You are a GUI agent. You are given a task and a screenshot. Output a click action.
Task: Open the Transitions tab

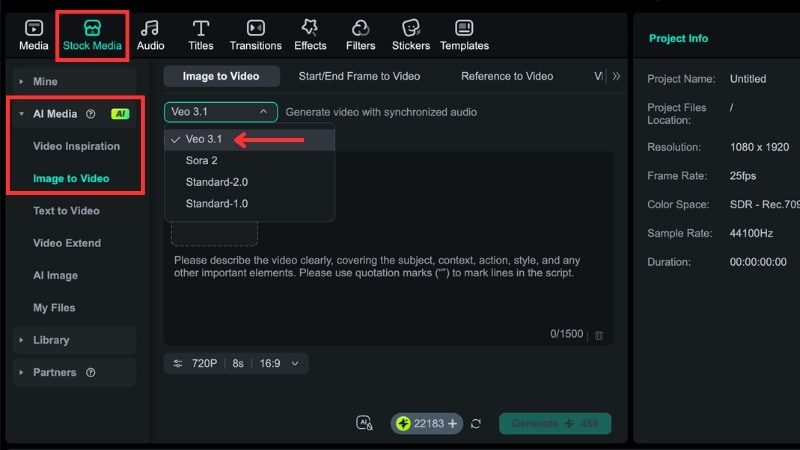pyautogui.click(x=256, y=36)
